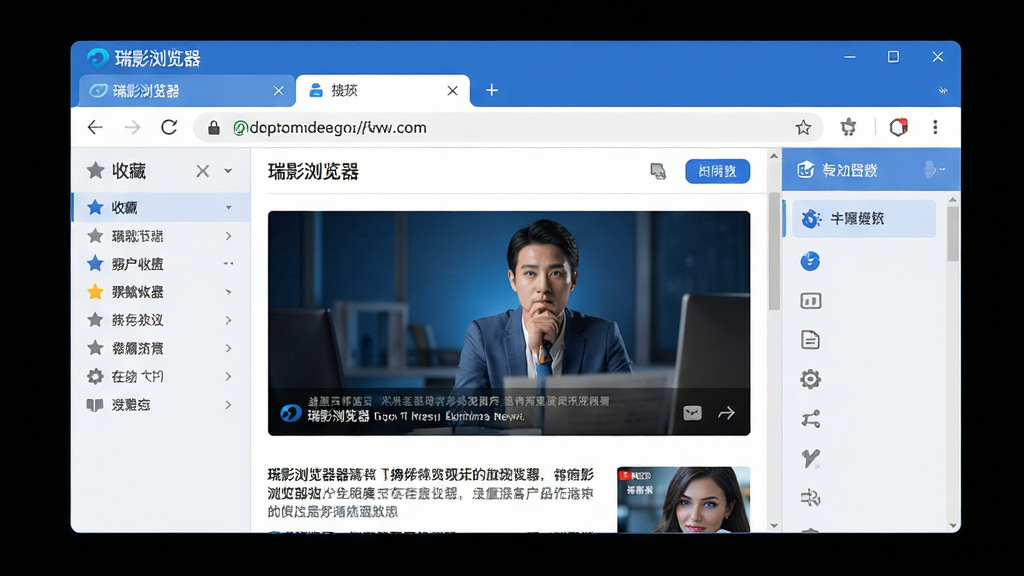Image resolution: width=1024 pixels, height=576 pixels.
Task: Click the Y-shaped icon in right panel
Action: 810,459
